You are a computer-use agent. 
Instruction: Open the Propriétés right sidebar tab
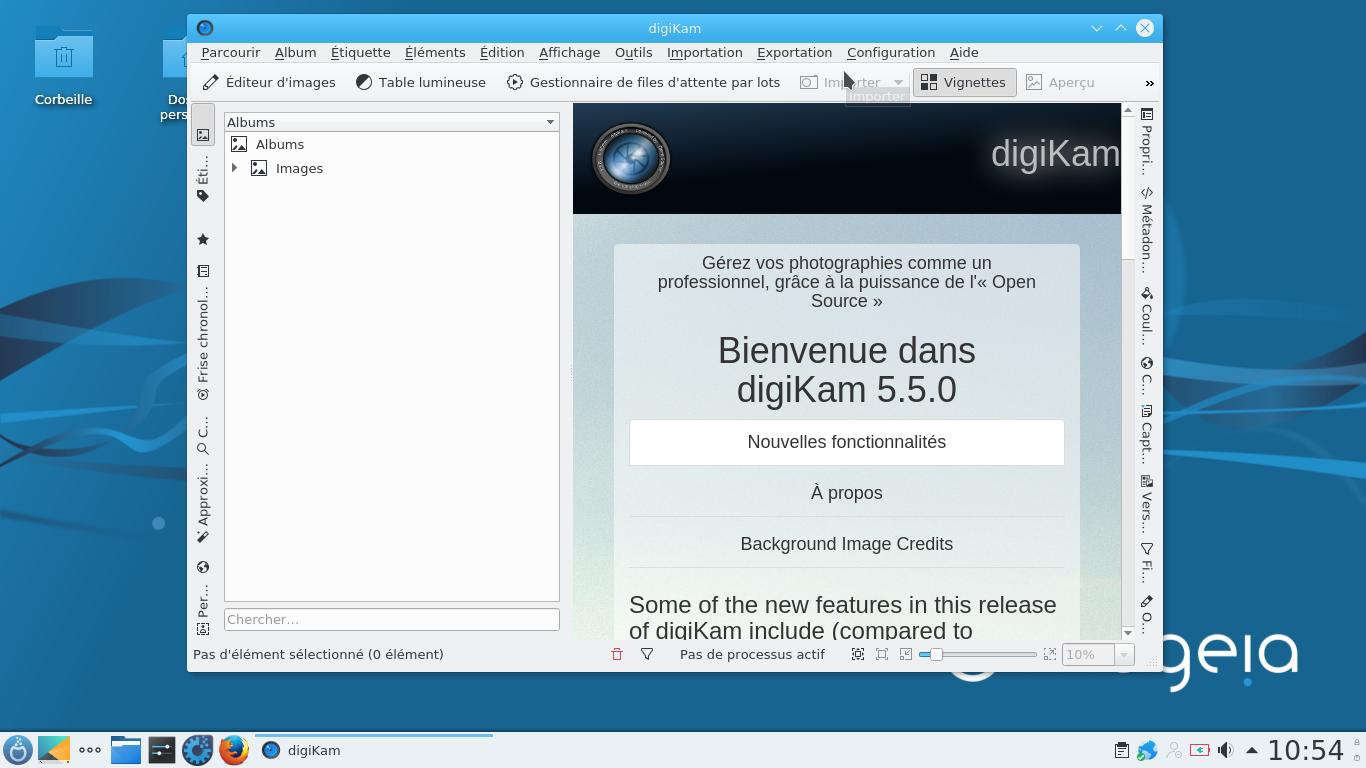[x=1147, y=141]
